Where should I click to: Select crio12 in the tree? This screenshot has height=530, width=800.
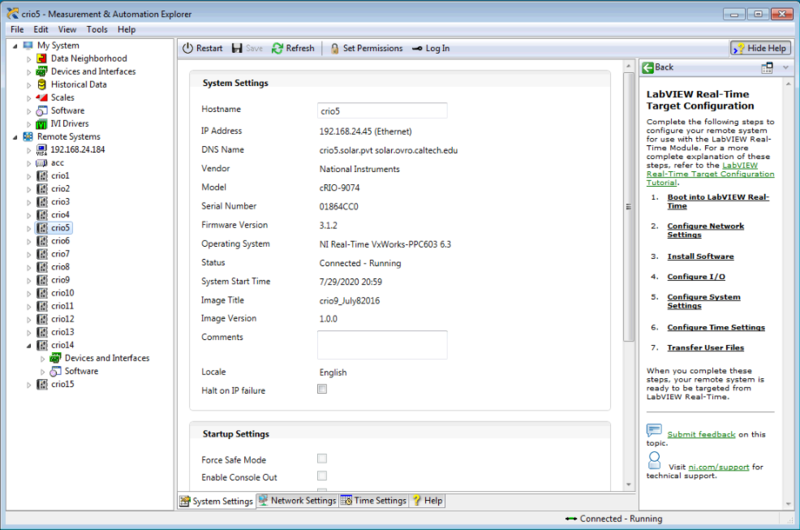(x=62, y=319)
